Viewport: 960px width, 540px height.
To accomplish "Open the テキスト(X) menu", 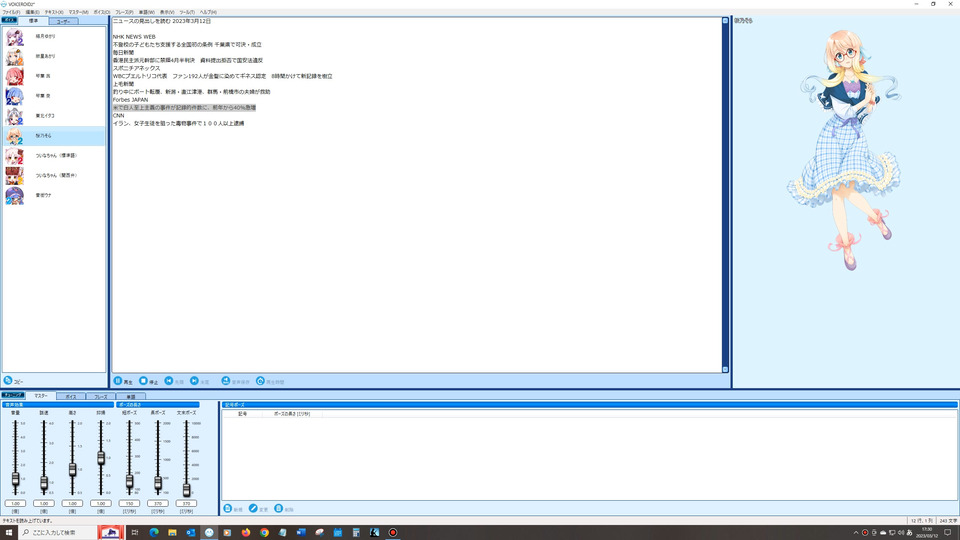I will (x=54, y=12).
